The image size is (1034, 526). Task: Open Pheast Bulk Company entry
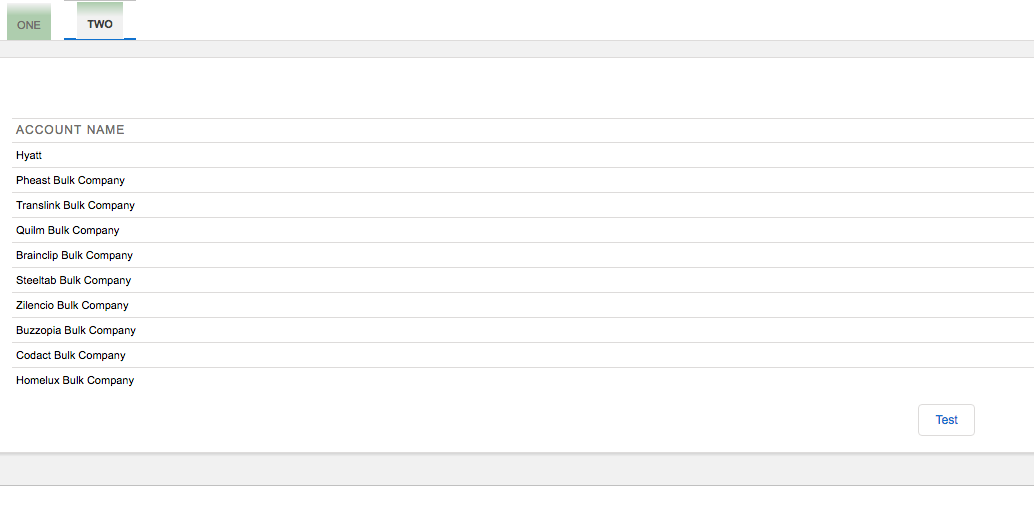click(x=70, y=180)
